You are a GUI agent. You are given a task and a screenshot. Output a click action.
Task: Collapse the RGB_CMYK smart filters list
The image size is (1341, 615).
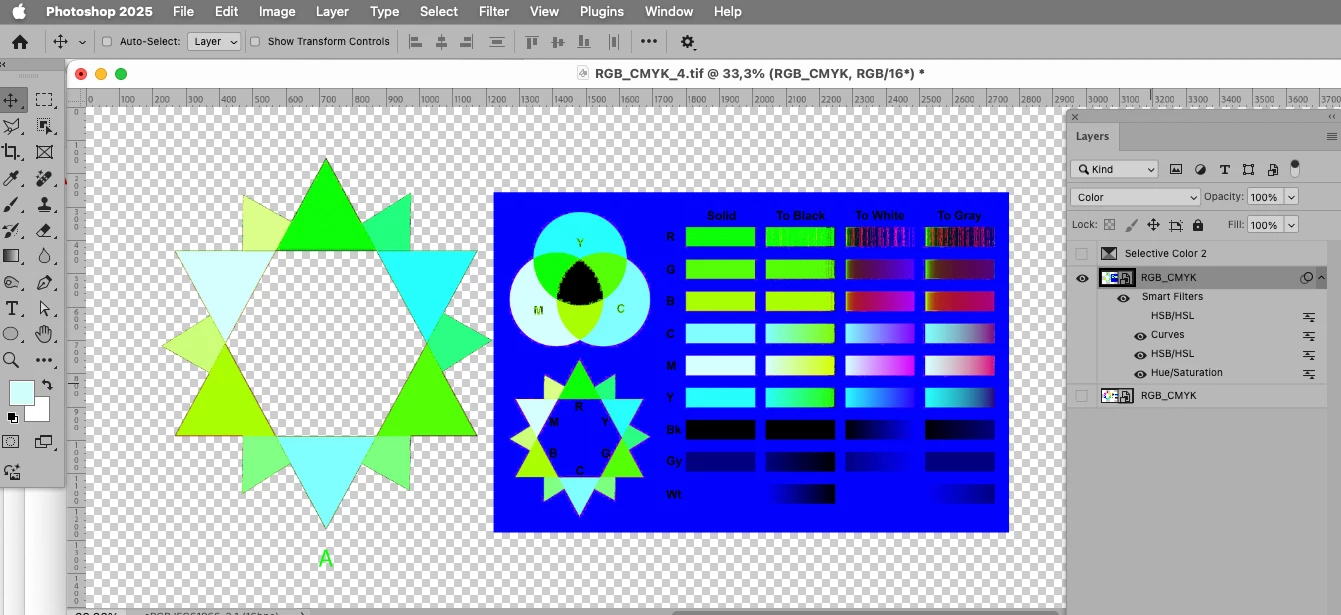pyautogui.click(x=1322, y=278)
